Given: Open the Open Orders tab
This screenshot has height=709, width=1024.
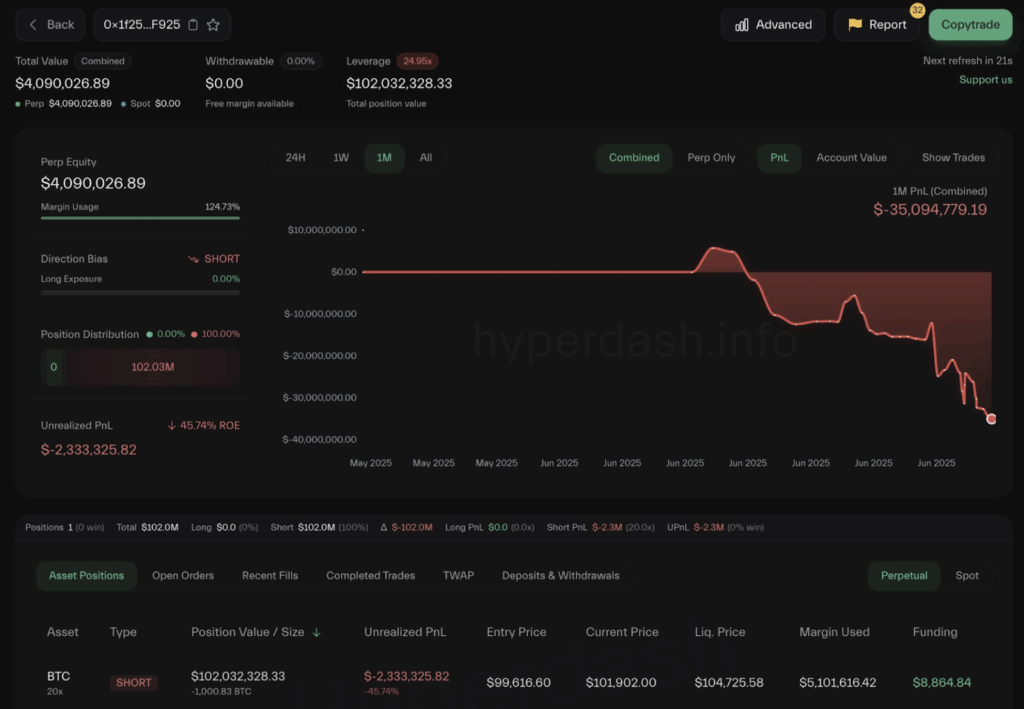Looking at the screenshot, I should 183,576.
